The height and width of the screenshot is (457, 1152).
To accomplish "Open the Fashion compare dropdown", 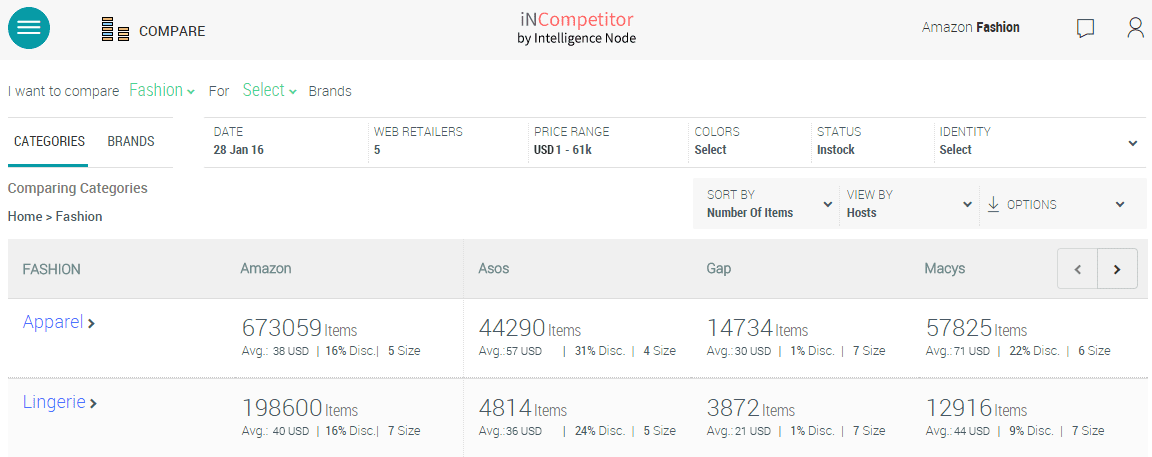I will [162, 90].
